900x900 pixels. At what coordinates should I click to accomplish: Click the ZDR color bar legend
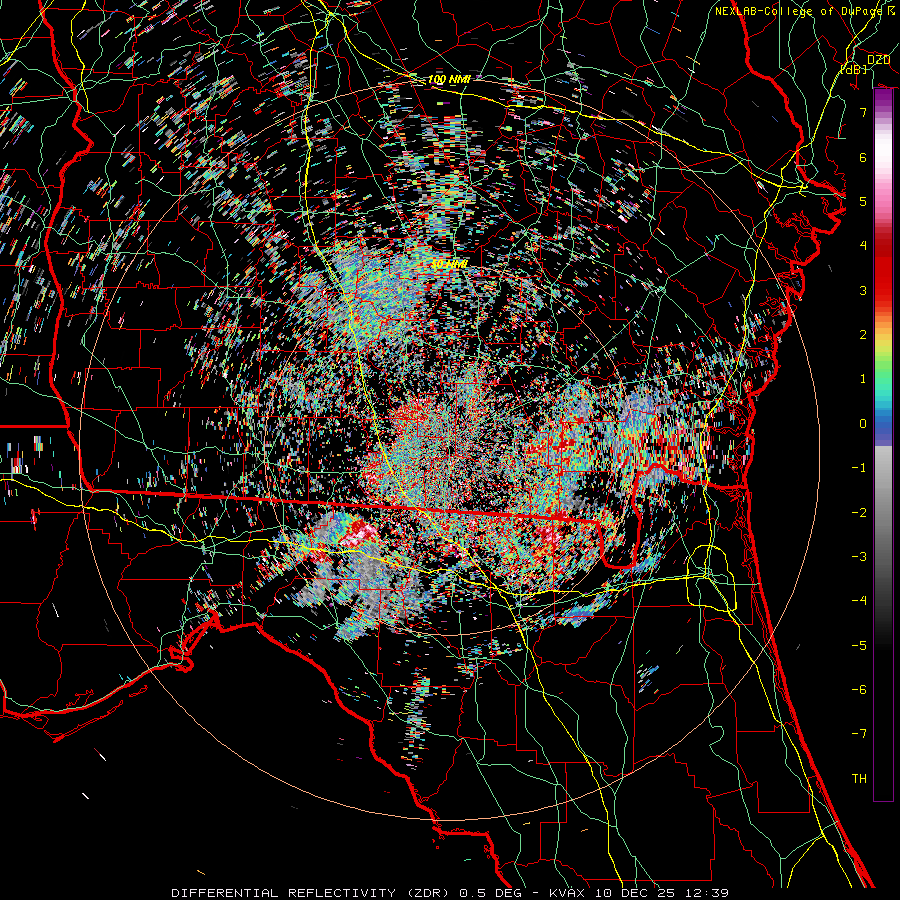click(x=883, y=445)
